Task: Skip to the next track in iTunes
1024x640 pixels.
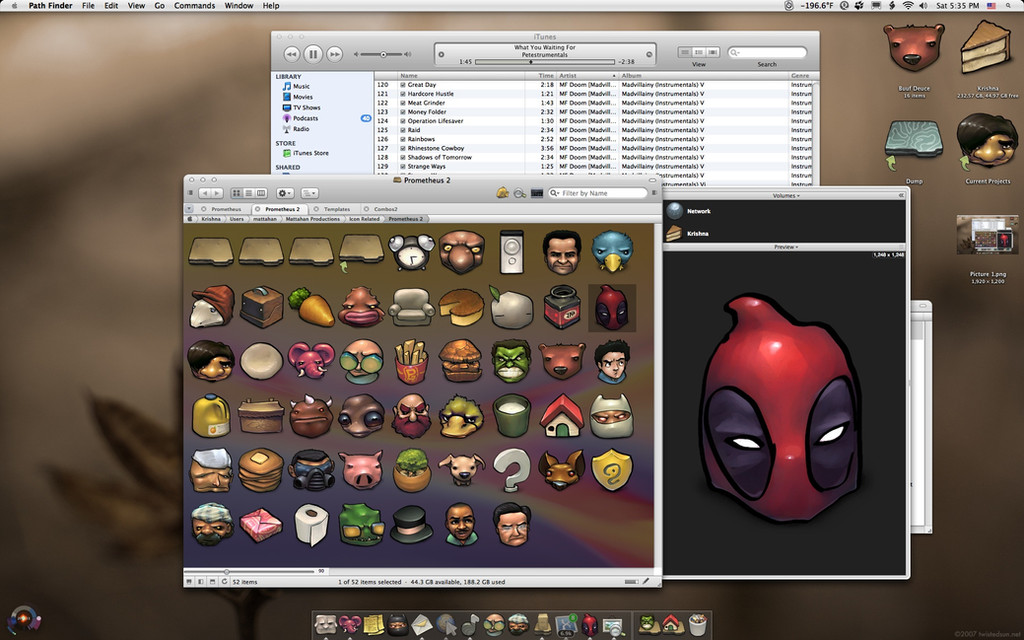Action: click(334, 54)
